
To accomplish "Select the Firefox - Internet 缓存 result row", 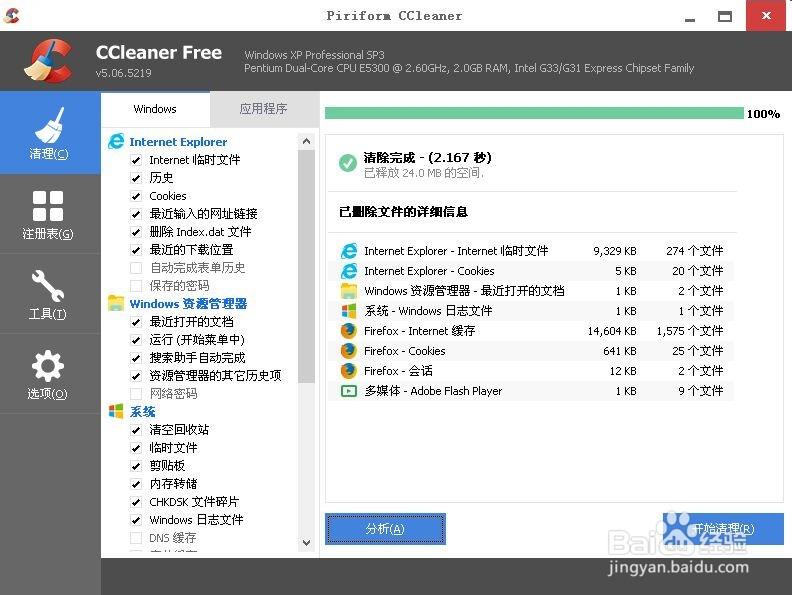I will pos(530,331).
